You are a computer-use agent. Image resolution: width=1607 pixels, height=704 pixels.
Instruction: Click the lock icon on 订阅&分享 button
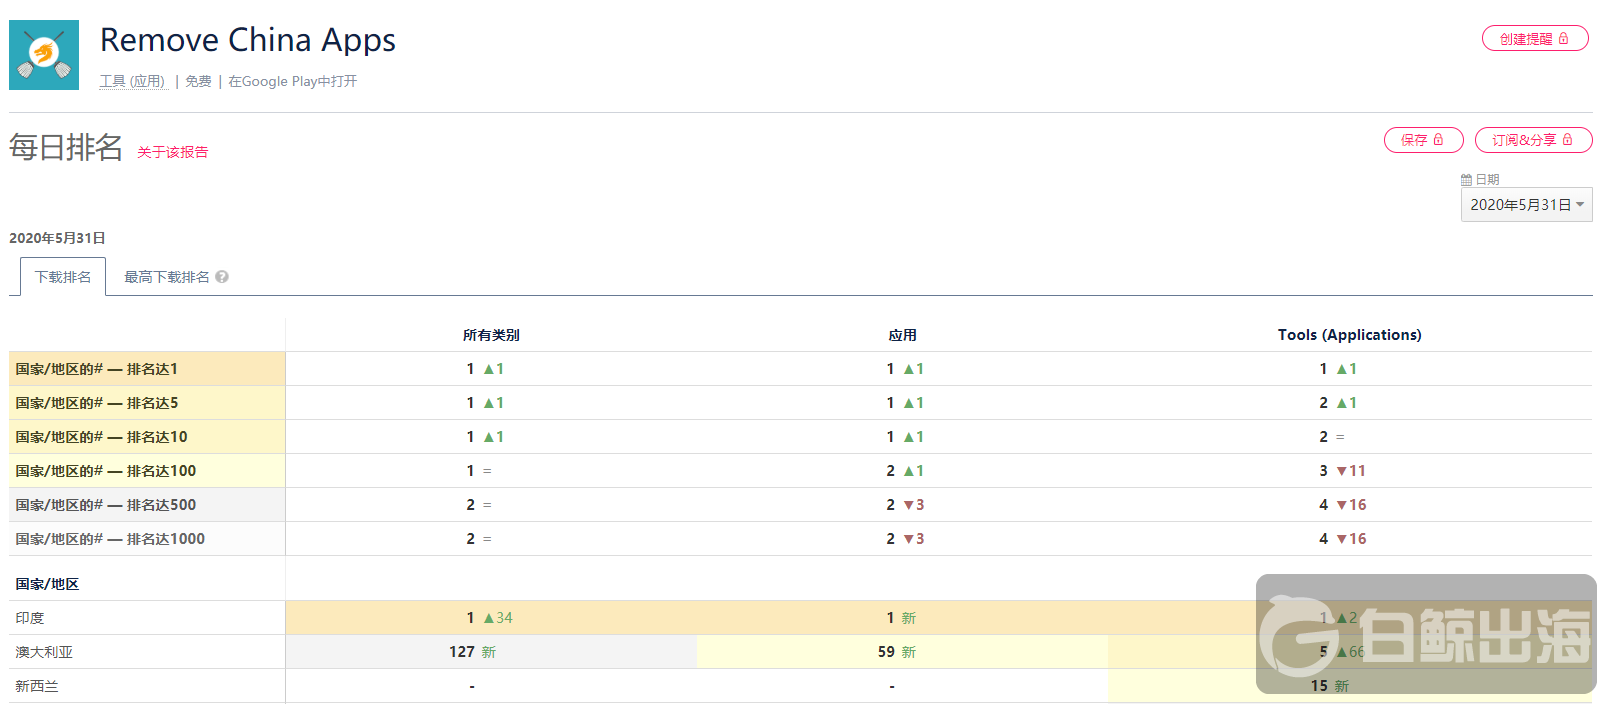[x=1568, y=140]
